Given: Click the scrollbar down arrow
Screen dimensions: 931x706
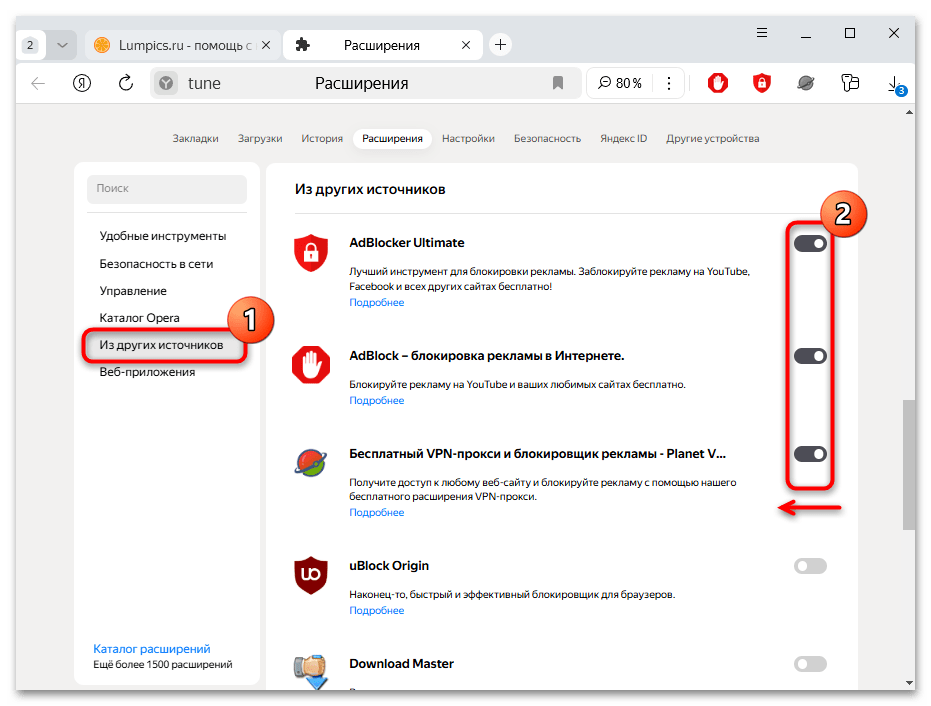Looking at the screenshot, I should (909, 683).
